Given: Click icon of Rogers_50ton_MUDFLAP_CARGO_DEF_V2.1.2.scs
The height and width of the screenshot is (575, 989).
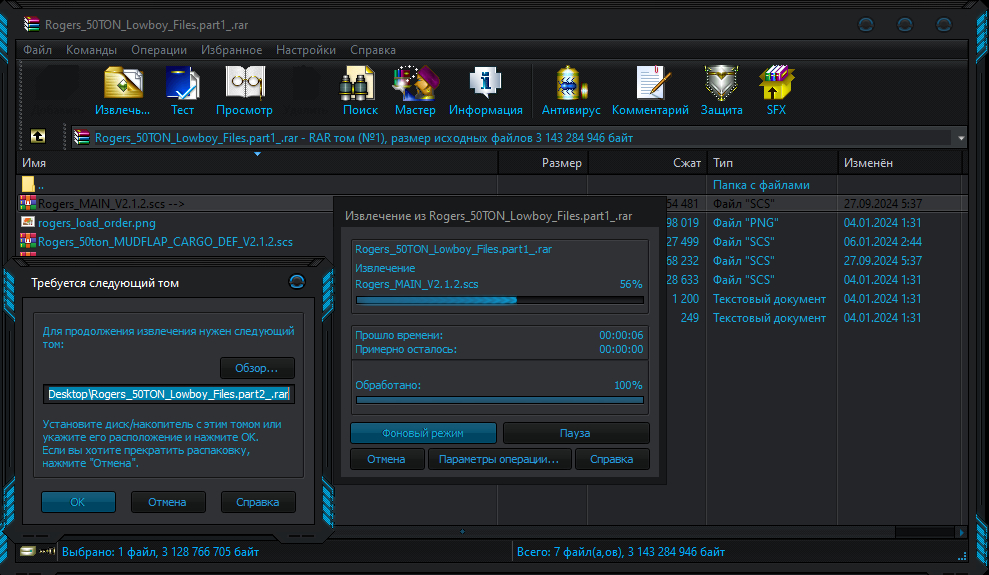Looking at the screenshot, I should tap(28, 241).
